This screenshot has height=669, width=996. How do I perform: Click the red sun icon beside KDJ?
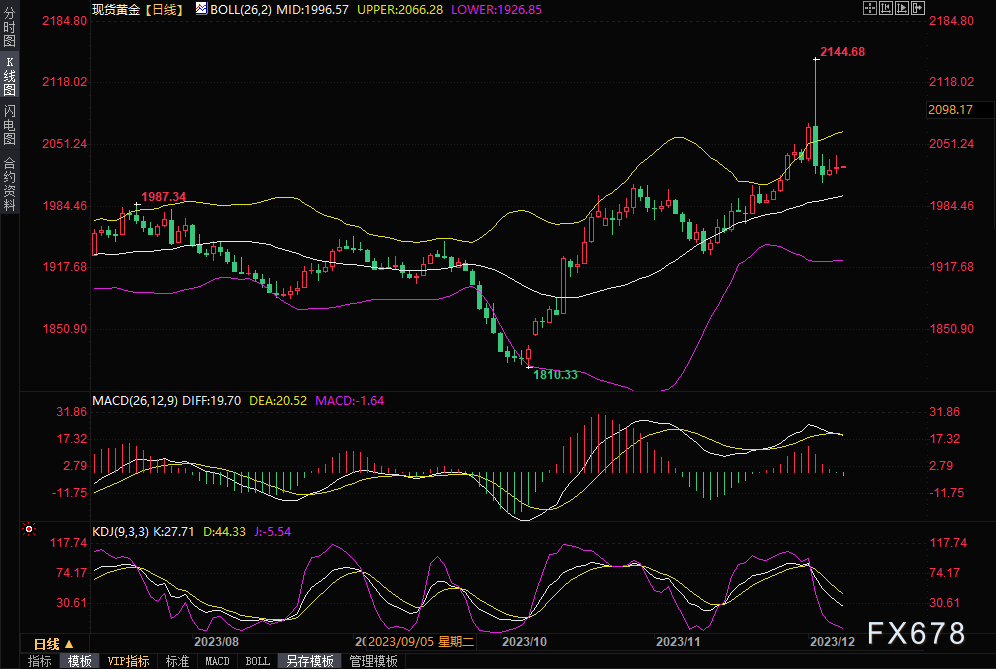(x=30, y=529)
